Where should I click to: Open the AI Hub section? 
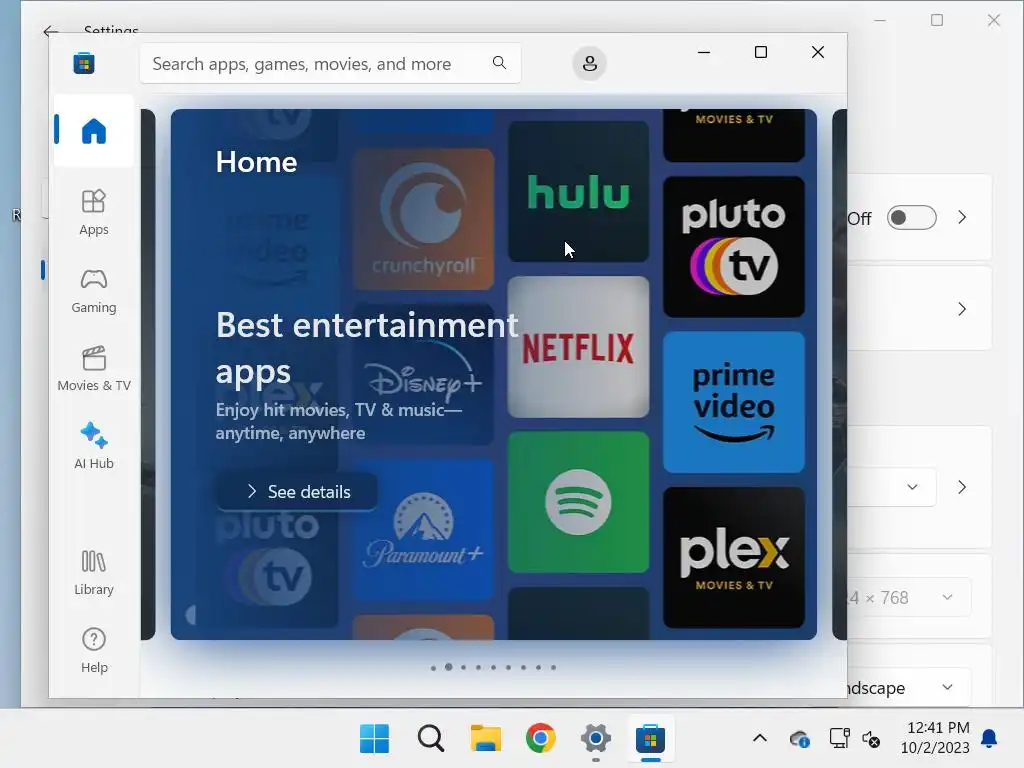tap(94, 447)
